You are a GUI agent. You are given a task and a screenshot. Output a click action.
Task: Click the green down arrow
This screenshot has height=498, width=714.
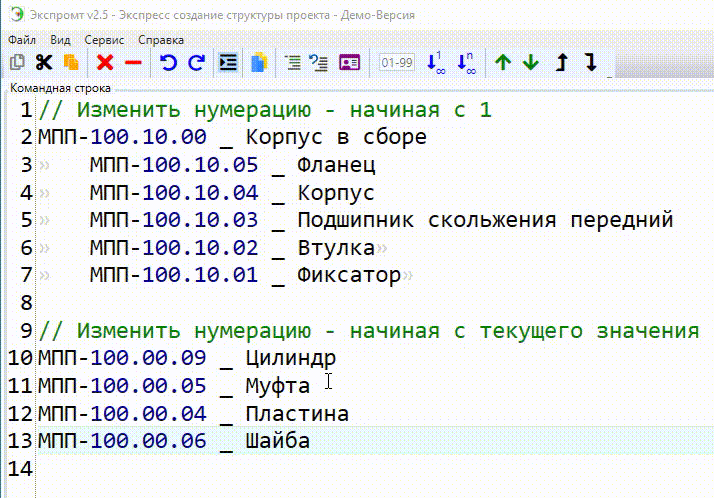click(531, 62)
